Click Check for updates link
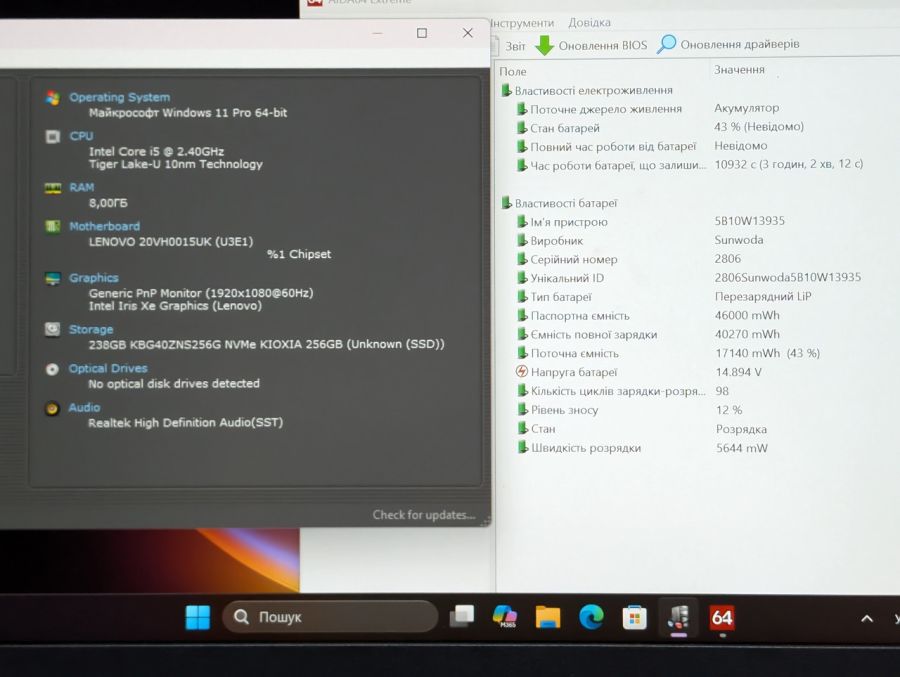This screenshot has height=677, width=900. pyautogui.click(x=424, y=515)
